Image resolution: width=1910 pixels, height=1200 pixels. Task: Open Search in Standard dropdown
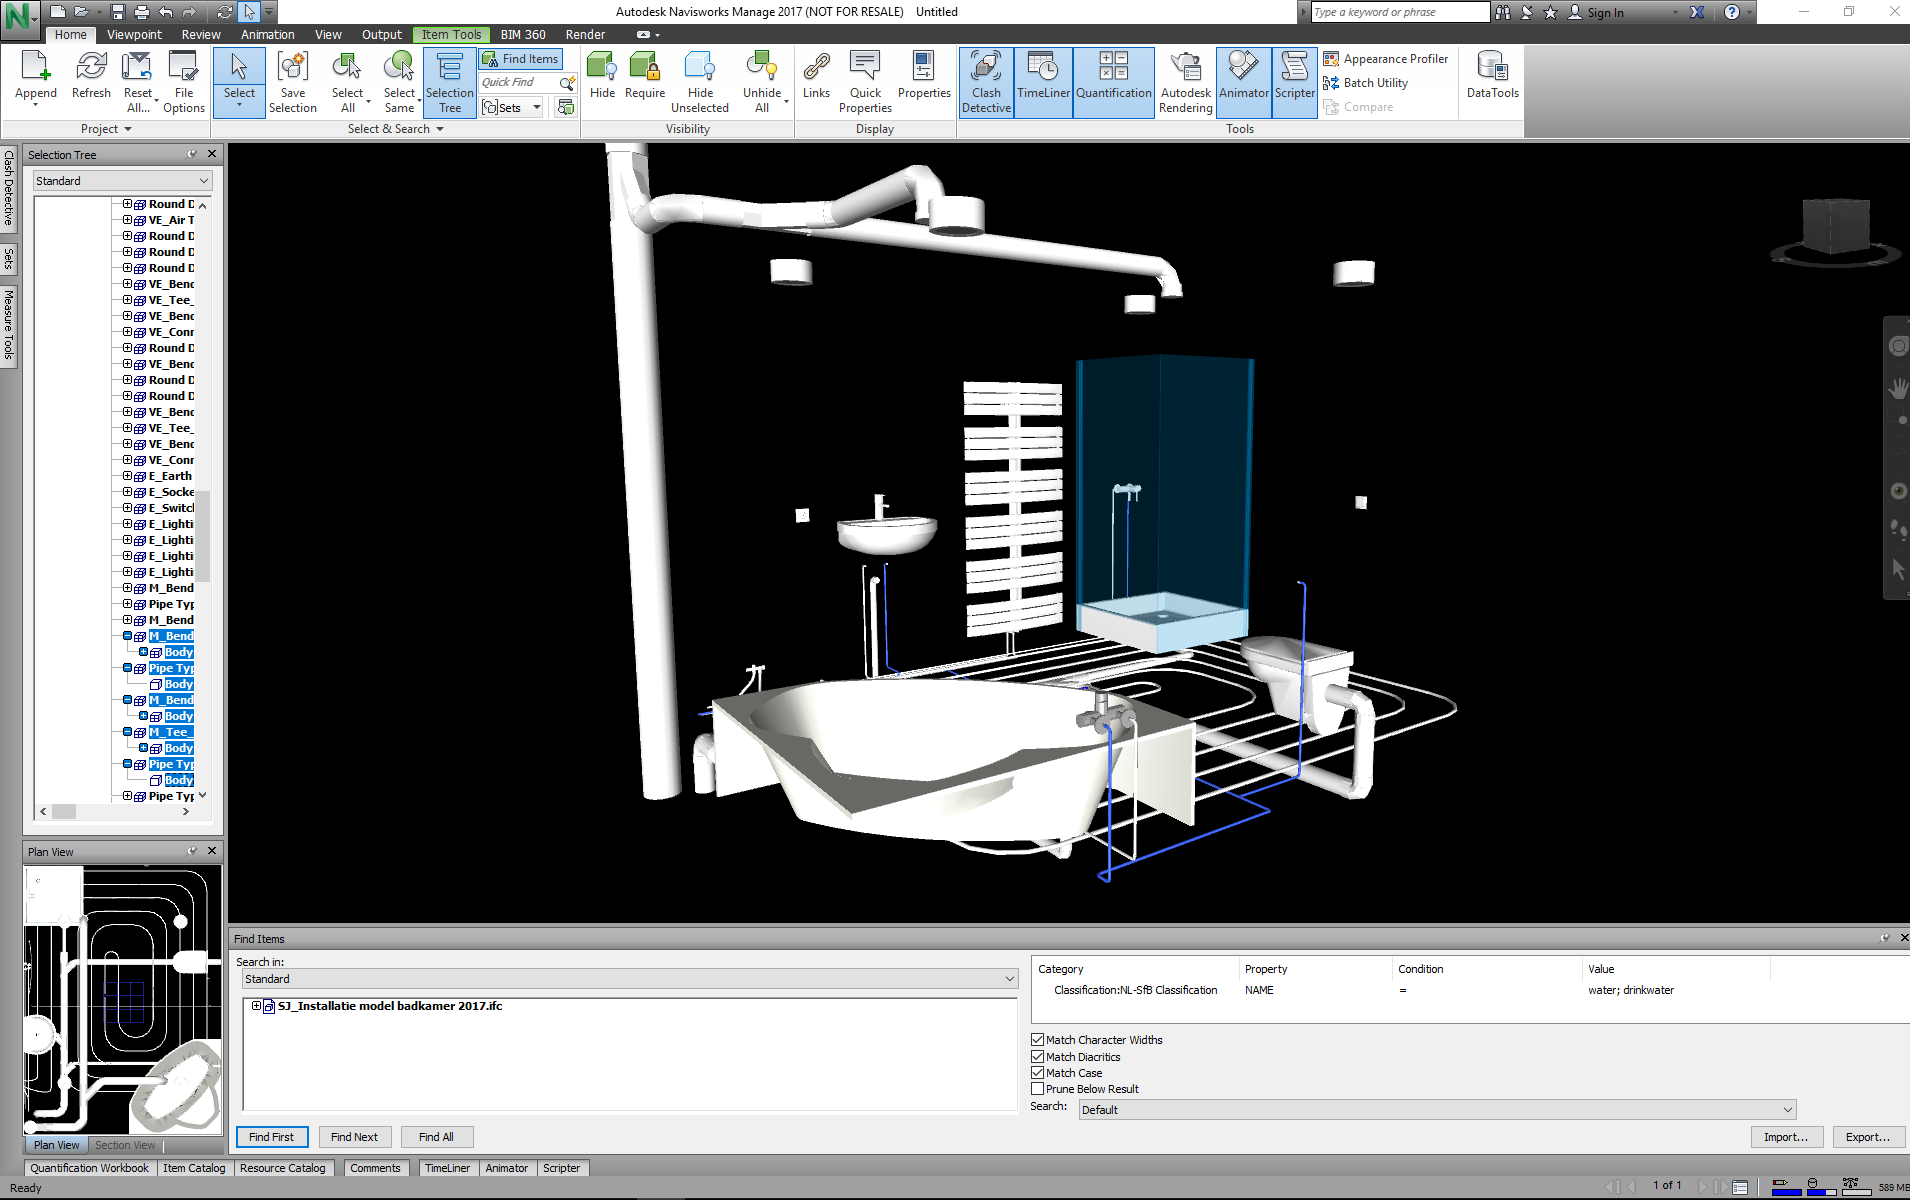629,979
